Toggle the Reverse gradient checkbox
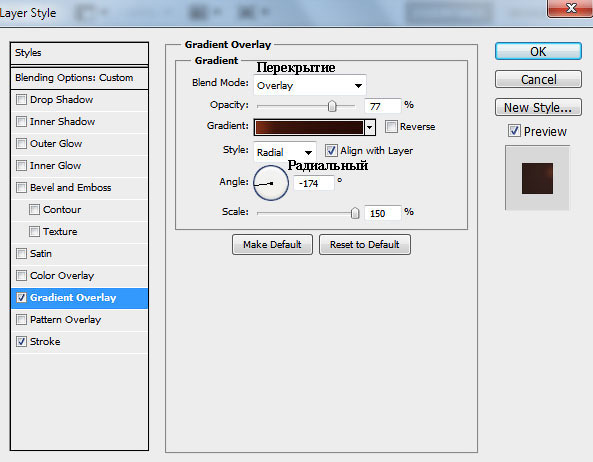The width and height of the screenshot is (593, 462). coord(391,127)
